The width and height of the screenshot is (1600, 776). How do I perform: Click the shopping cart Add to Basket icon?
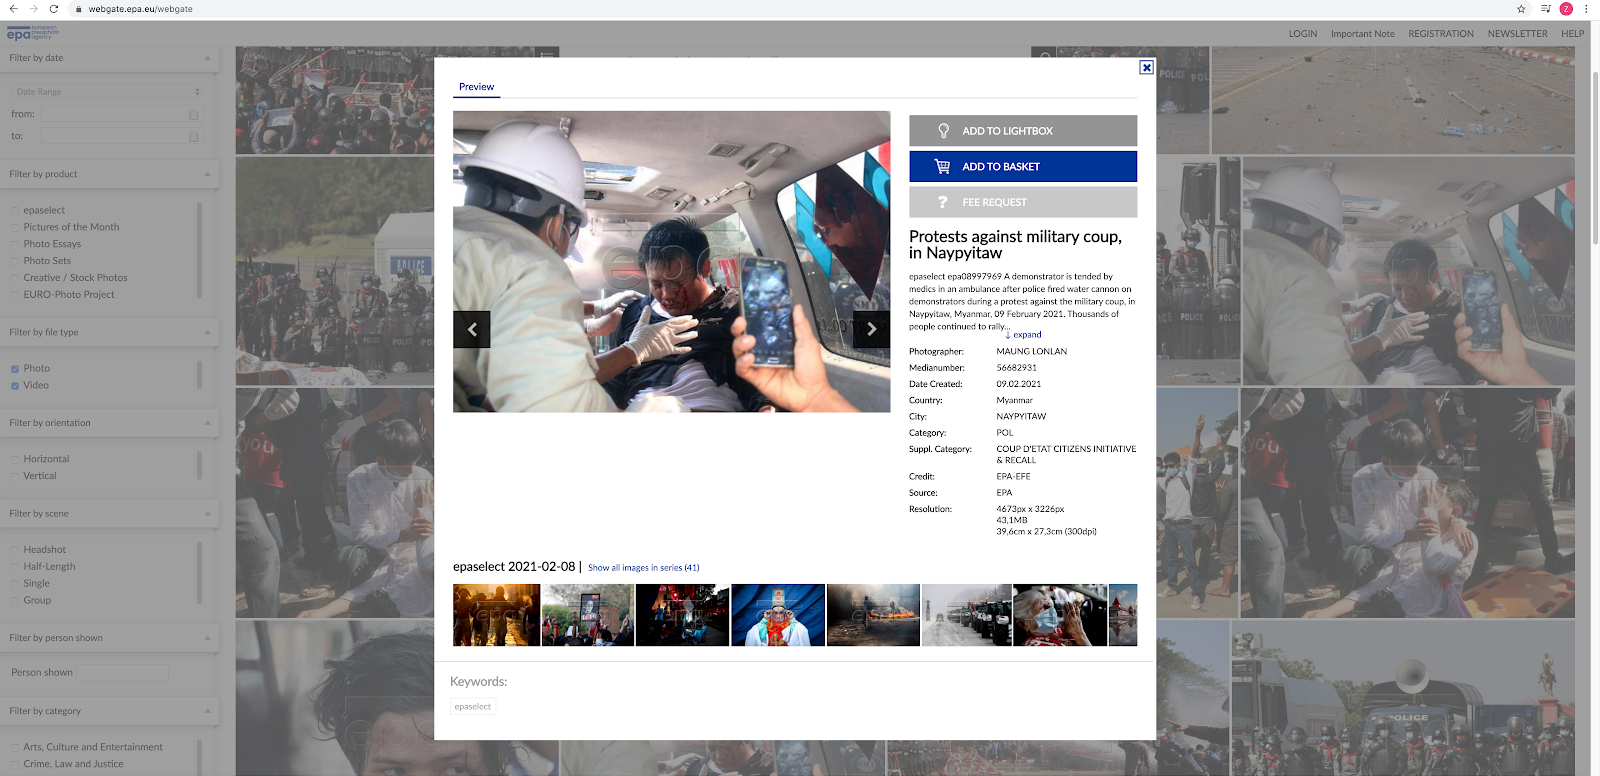point(942,167)
